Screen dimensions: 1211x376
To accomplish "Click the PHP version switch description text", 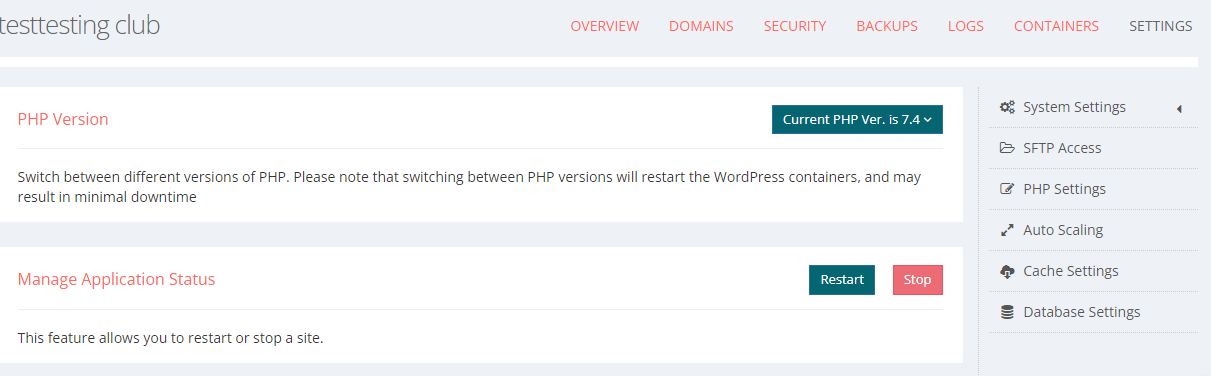I will (x=470, y=187).
